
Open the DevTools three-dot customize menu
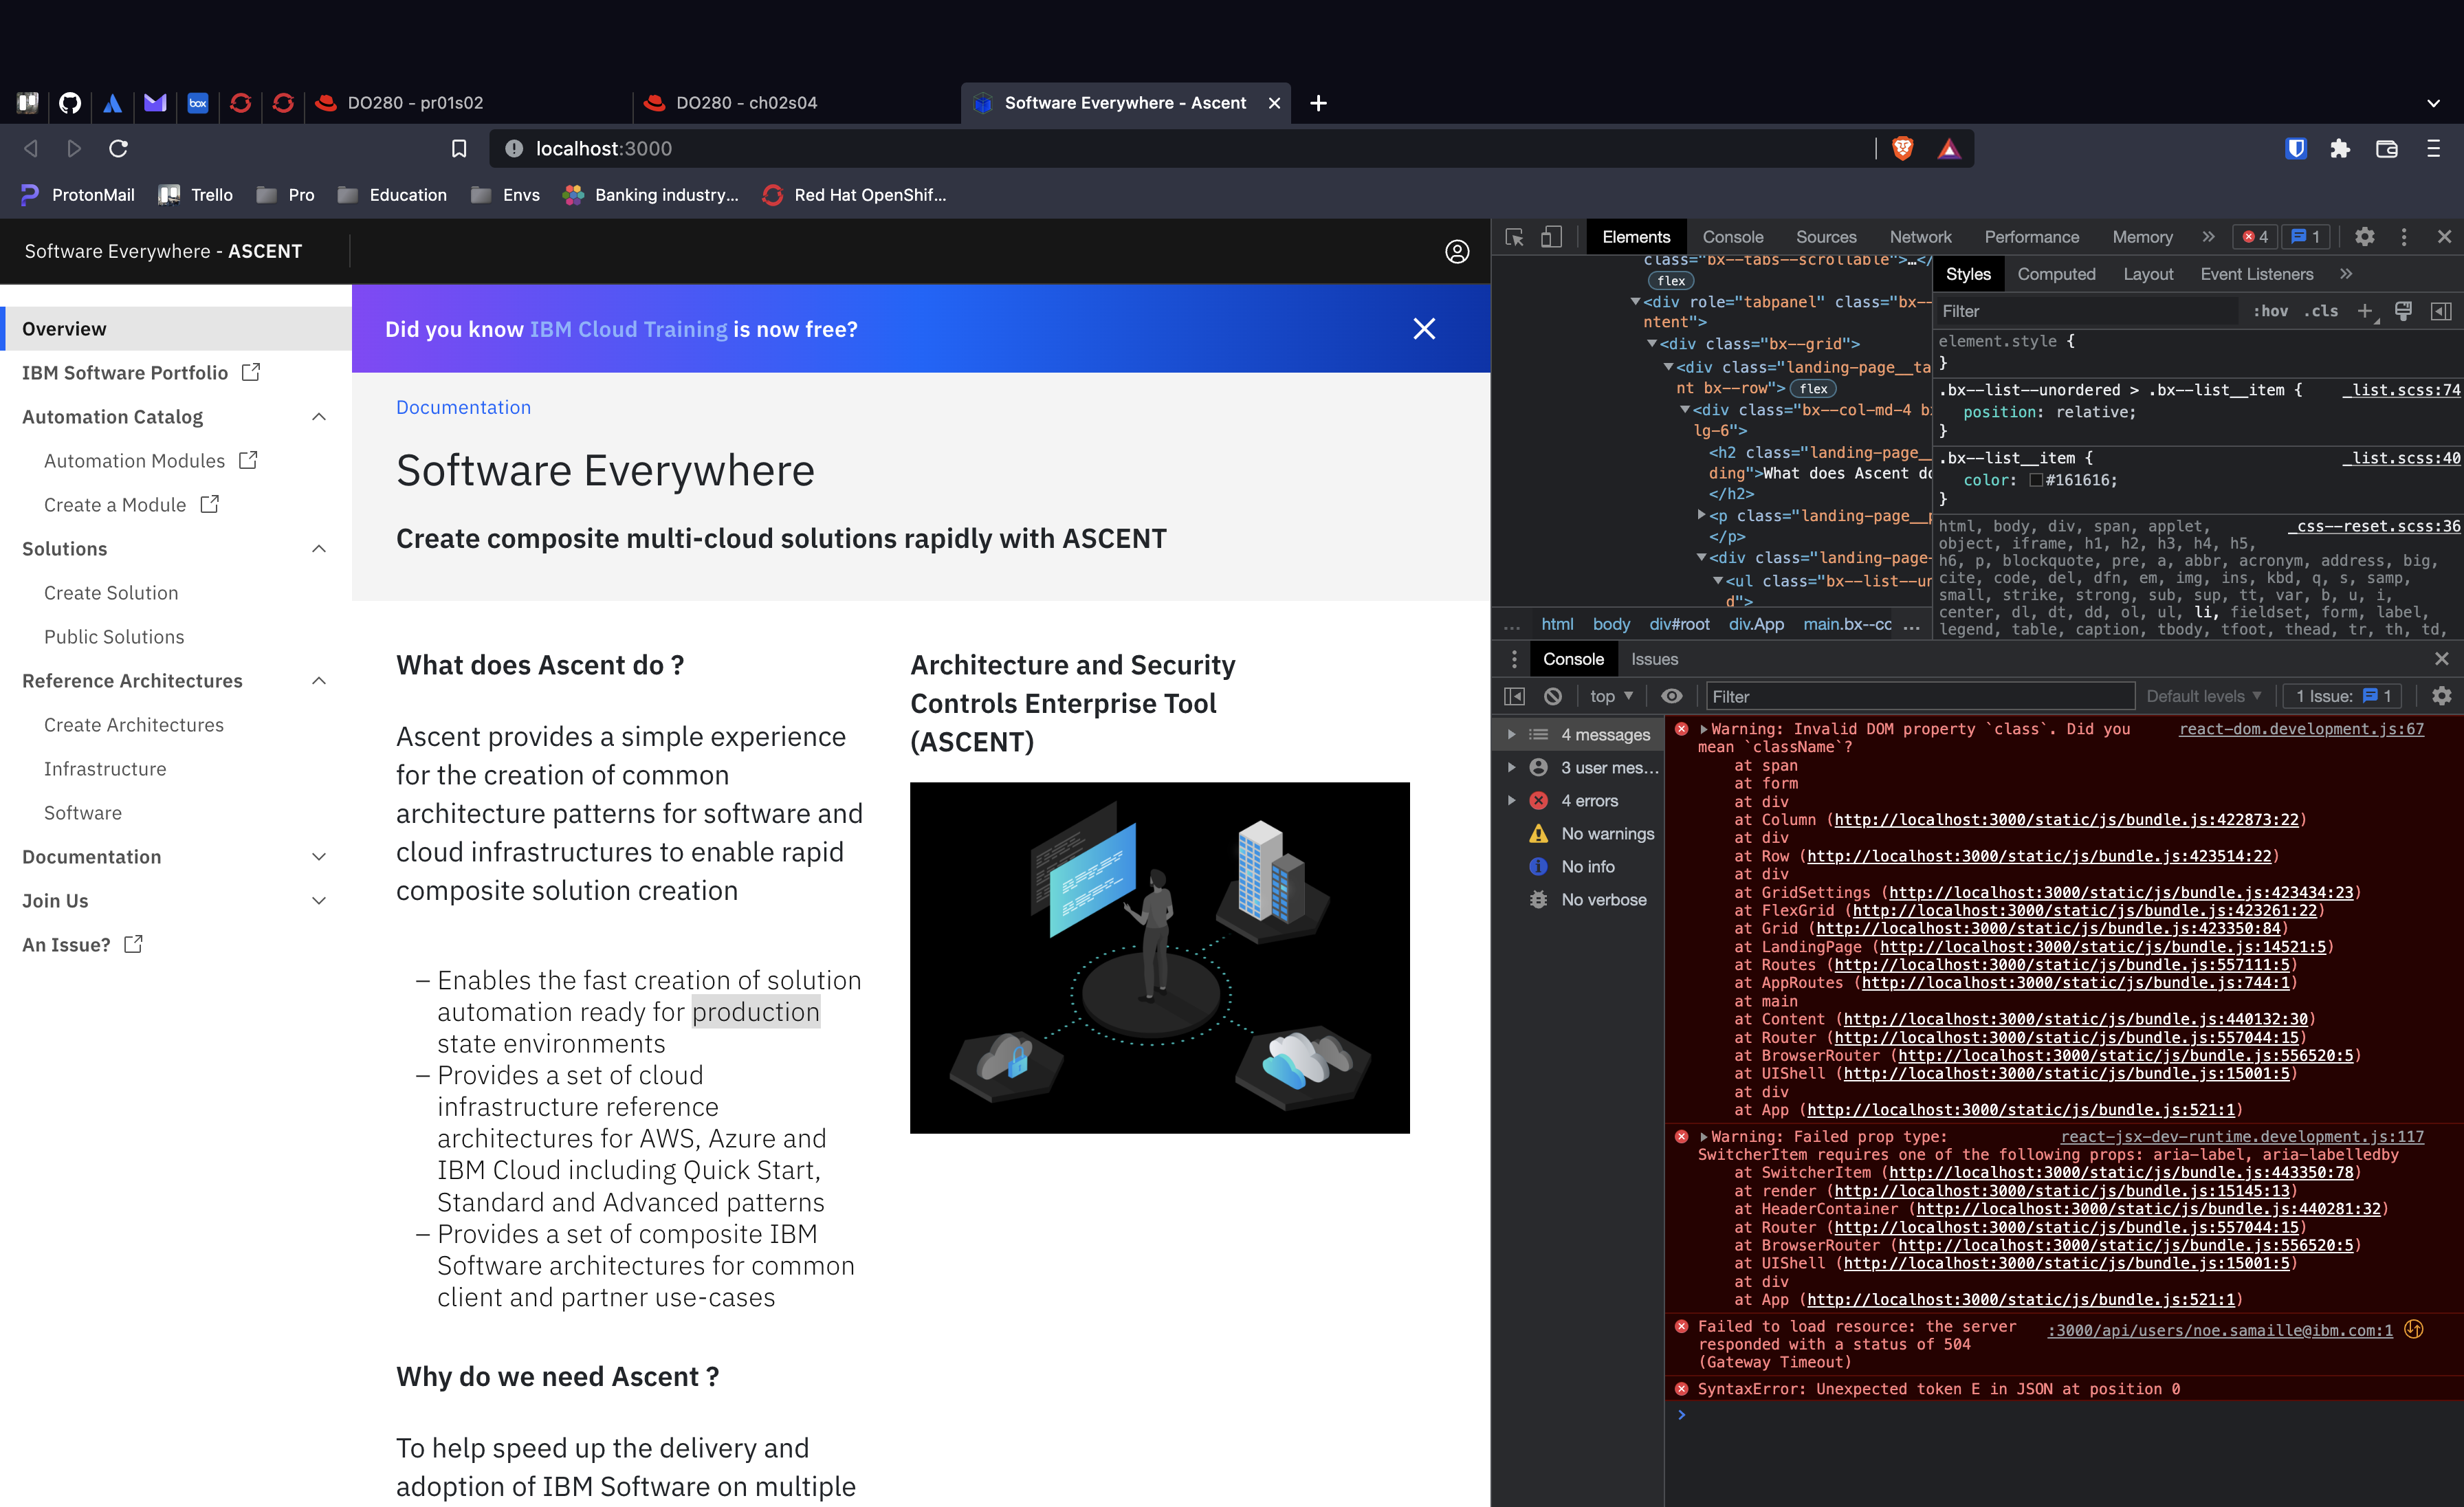[2404, 237]
